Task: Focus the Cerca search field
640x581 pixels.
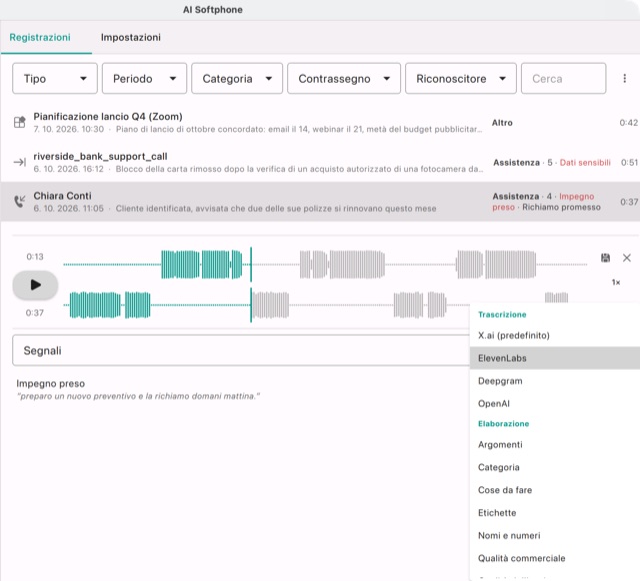Action: pyautogui.click(x=563, y=78)
